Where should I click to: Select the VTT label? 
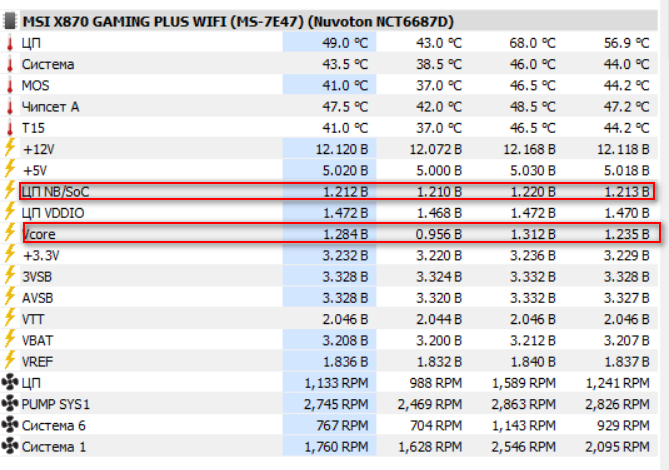tap(33, 319)
